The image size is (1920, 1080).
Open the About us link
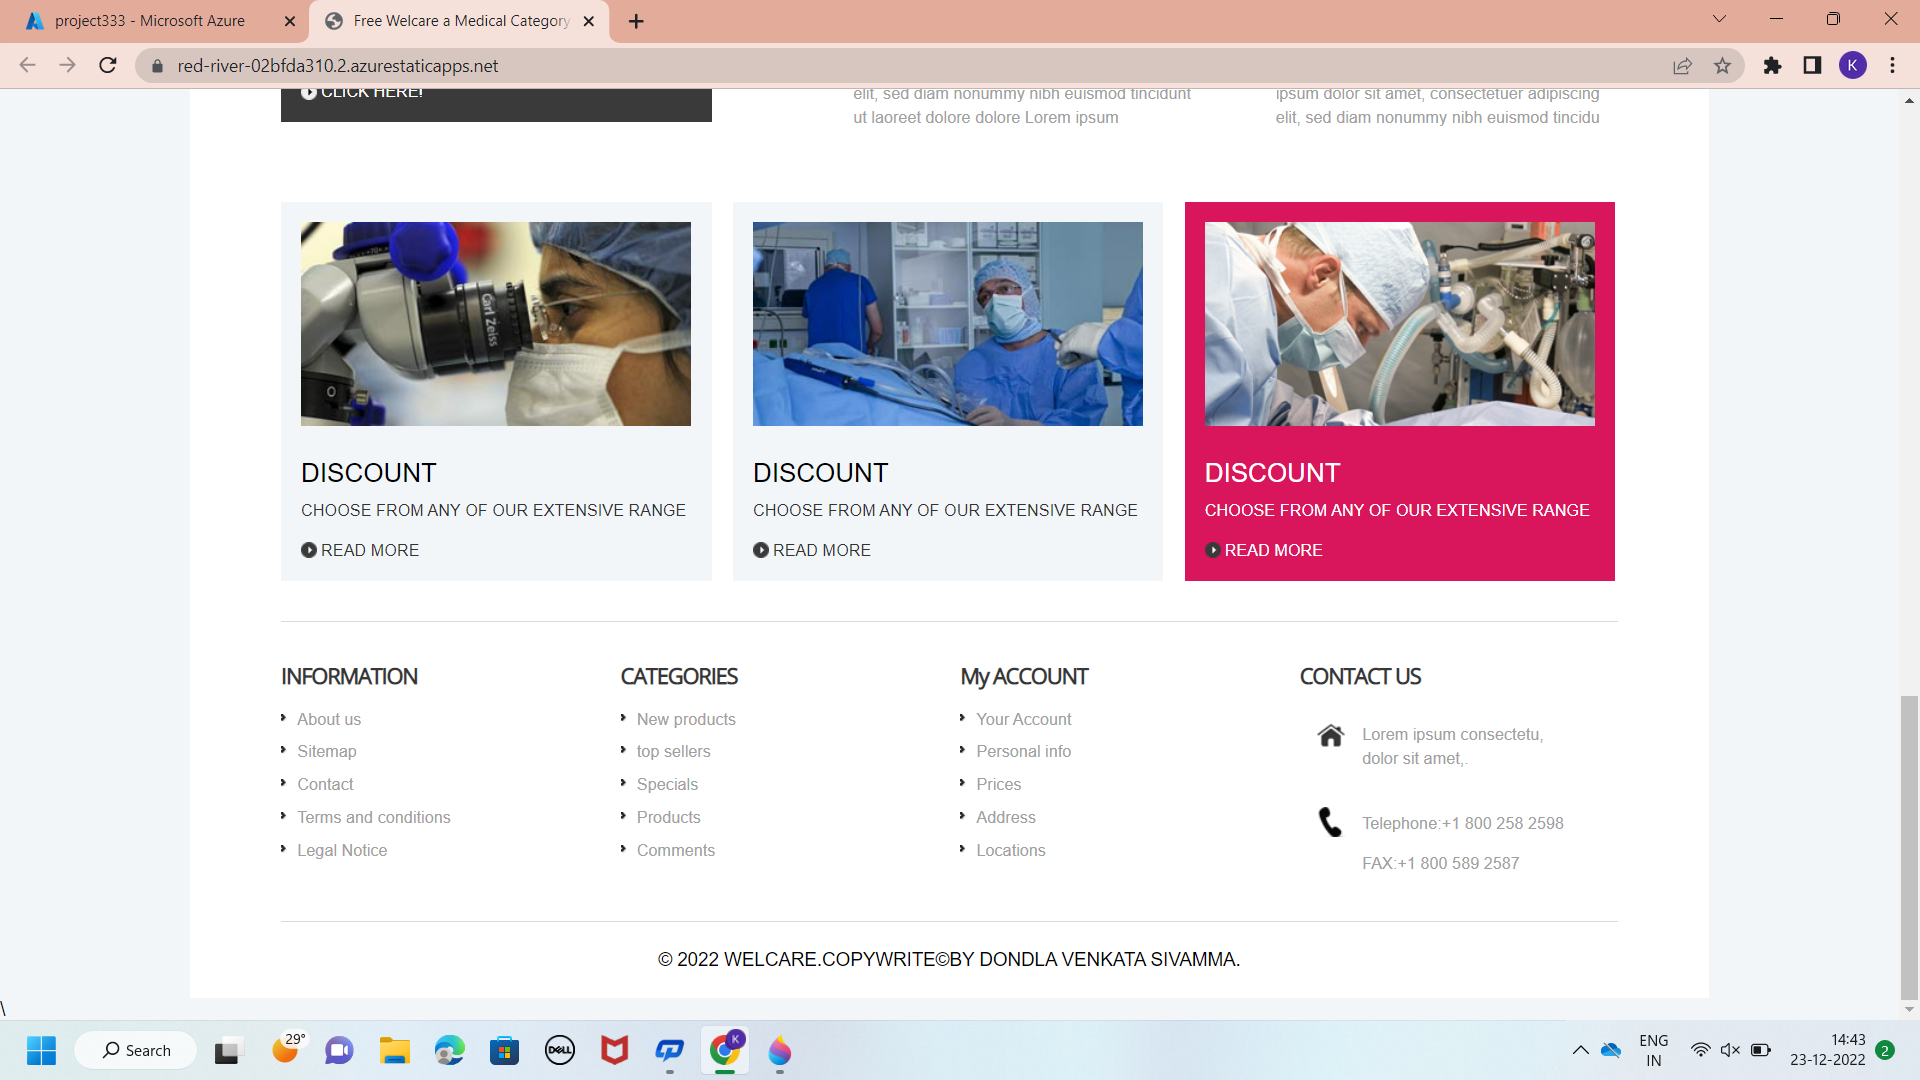pos(329,719)
